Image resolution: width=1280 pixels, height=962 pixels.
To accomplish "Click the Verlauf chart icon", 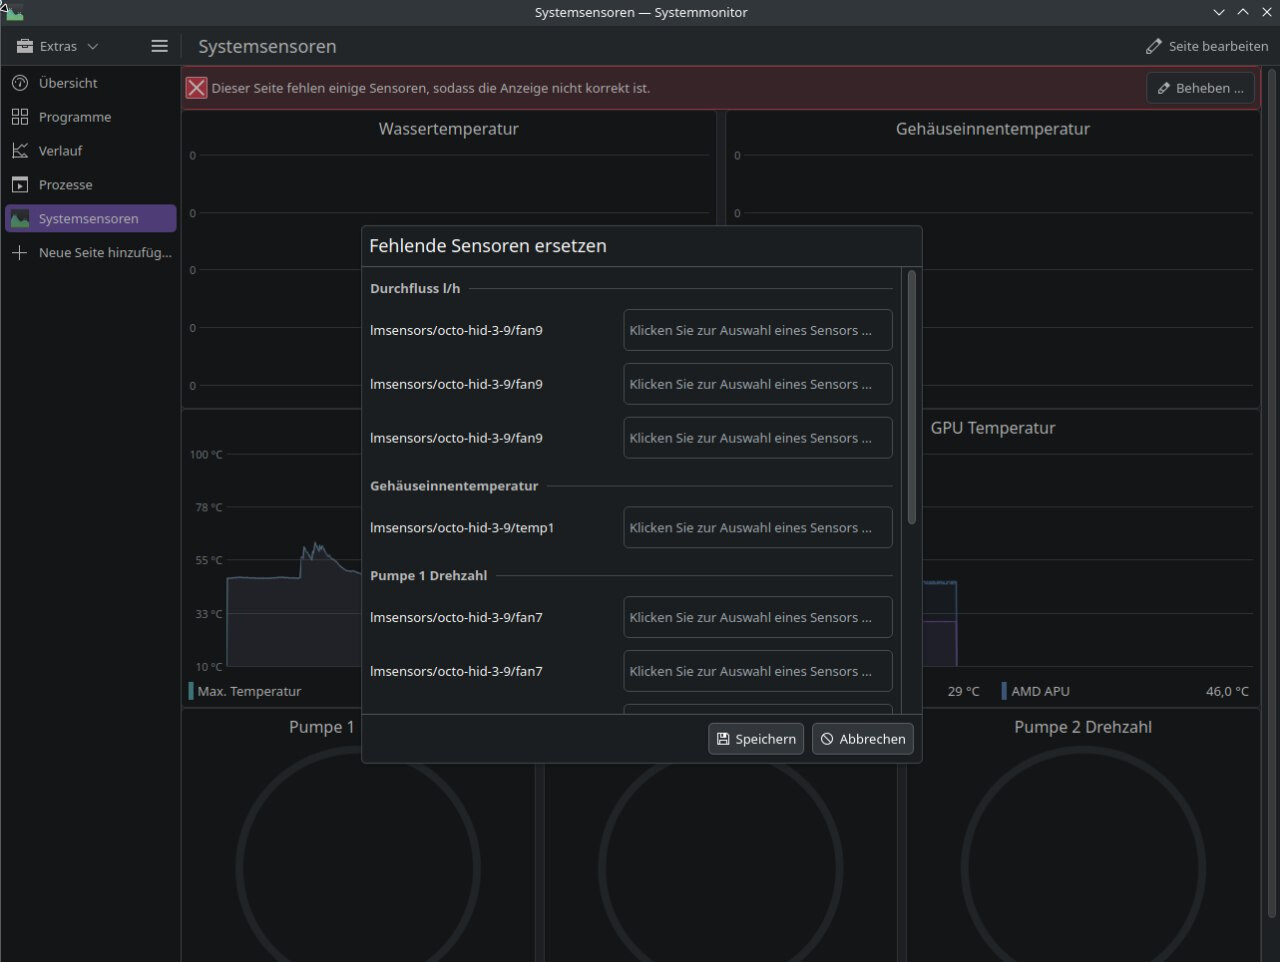I will click(20, 151).
